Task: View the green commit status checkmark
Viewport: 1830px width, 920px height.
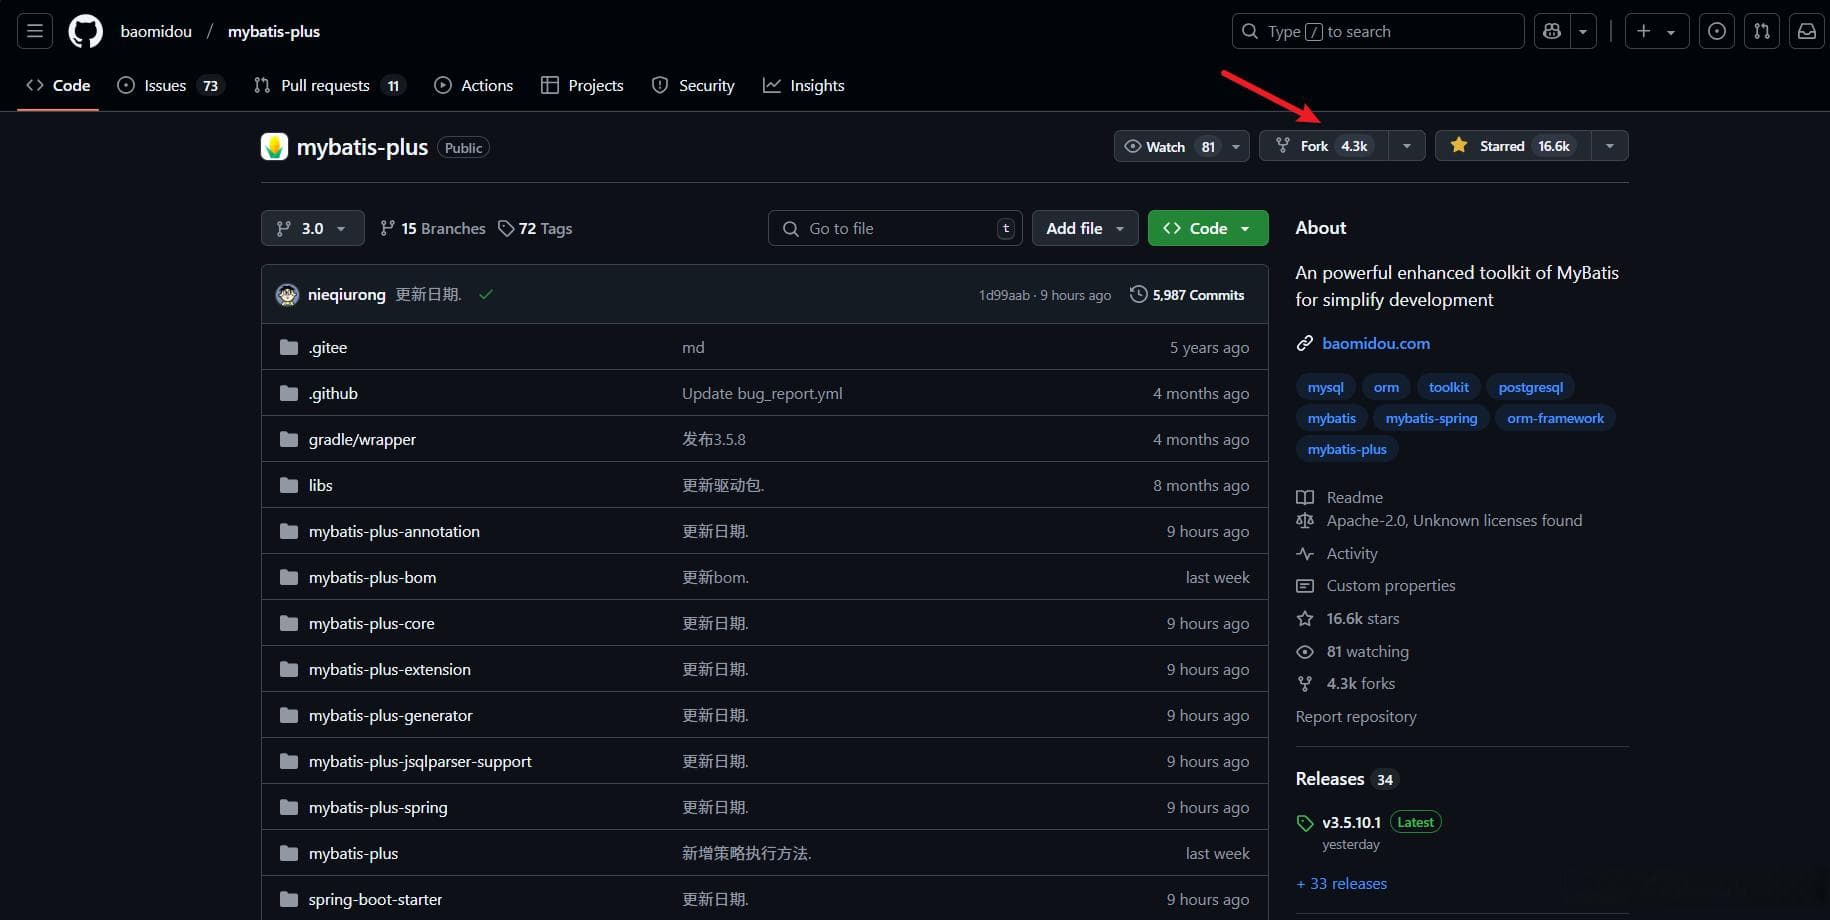Action: [486, 294]
